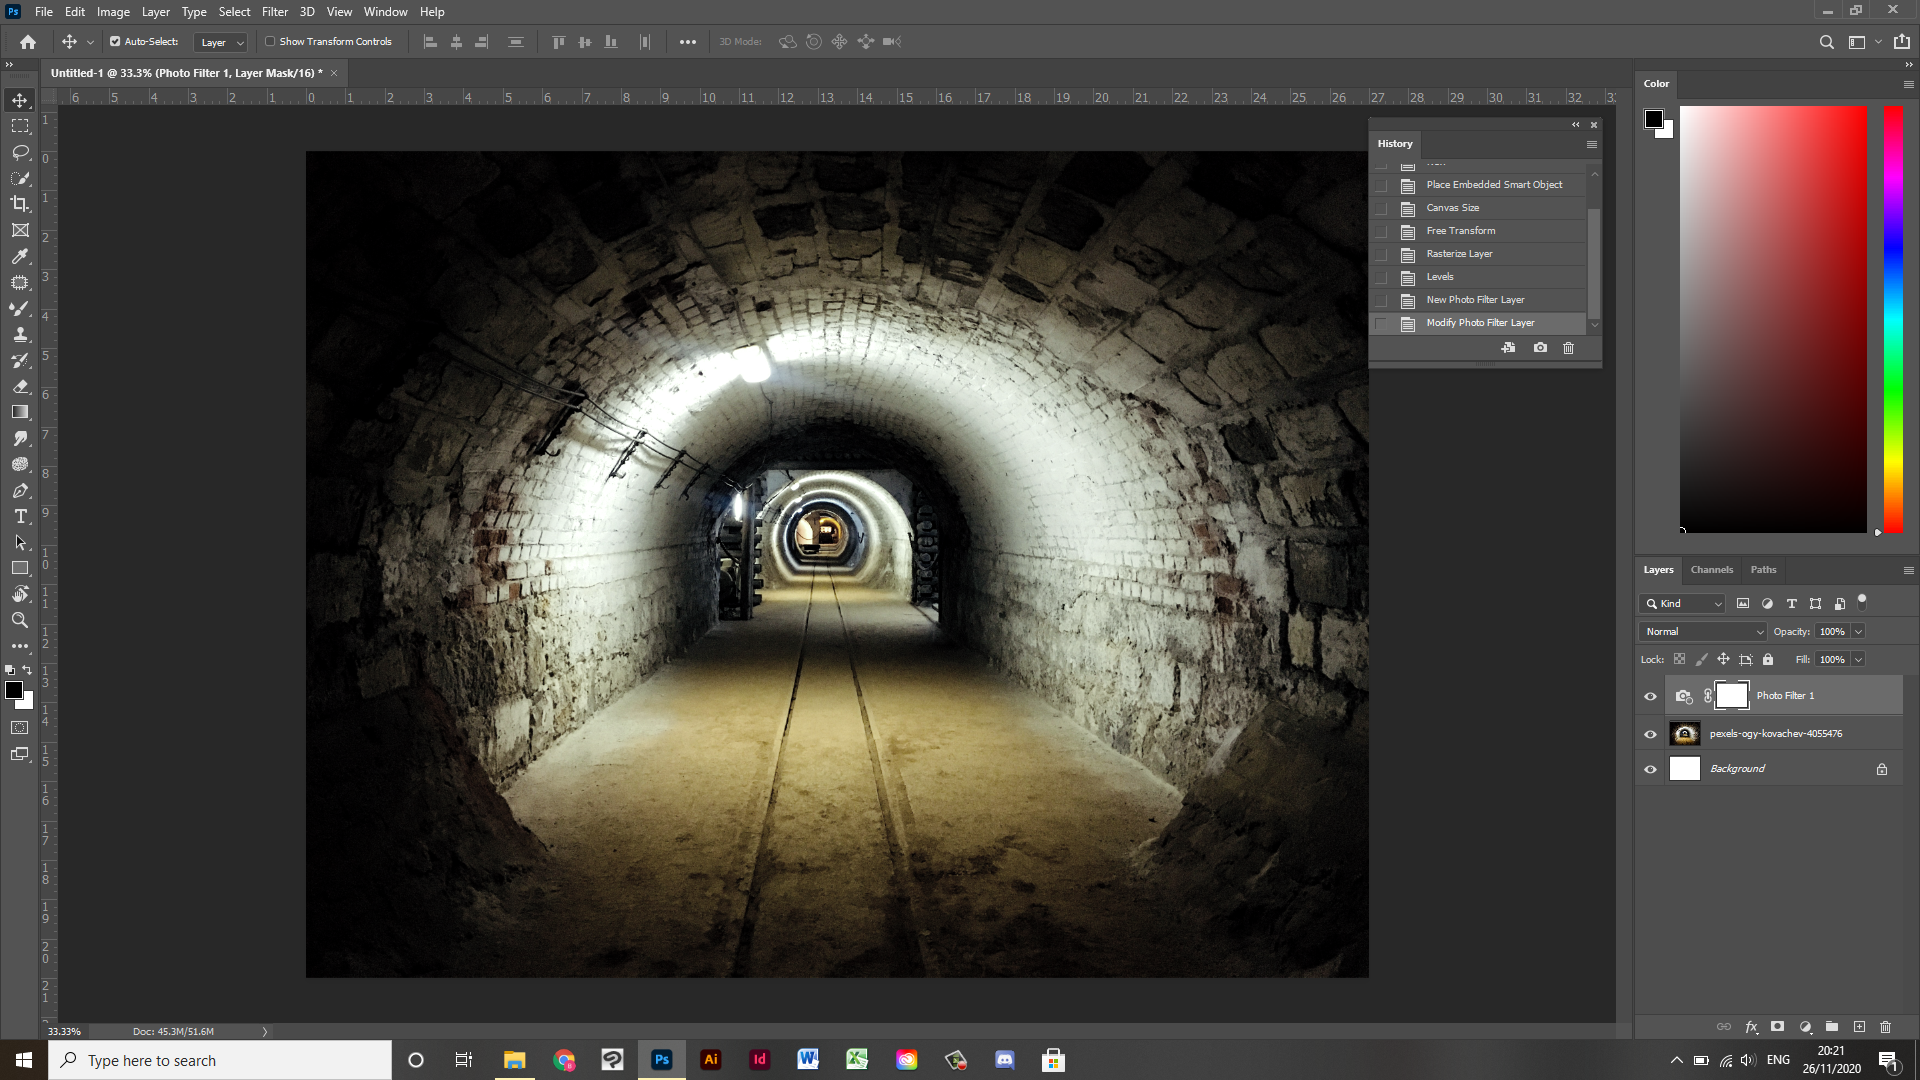Uncheck the Auto-Select checkbox

coord(115,42)
